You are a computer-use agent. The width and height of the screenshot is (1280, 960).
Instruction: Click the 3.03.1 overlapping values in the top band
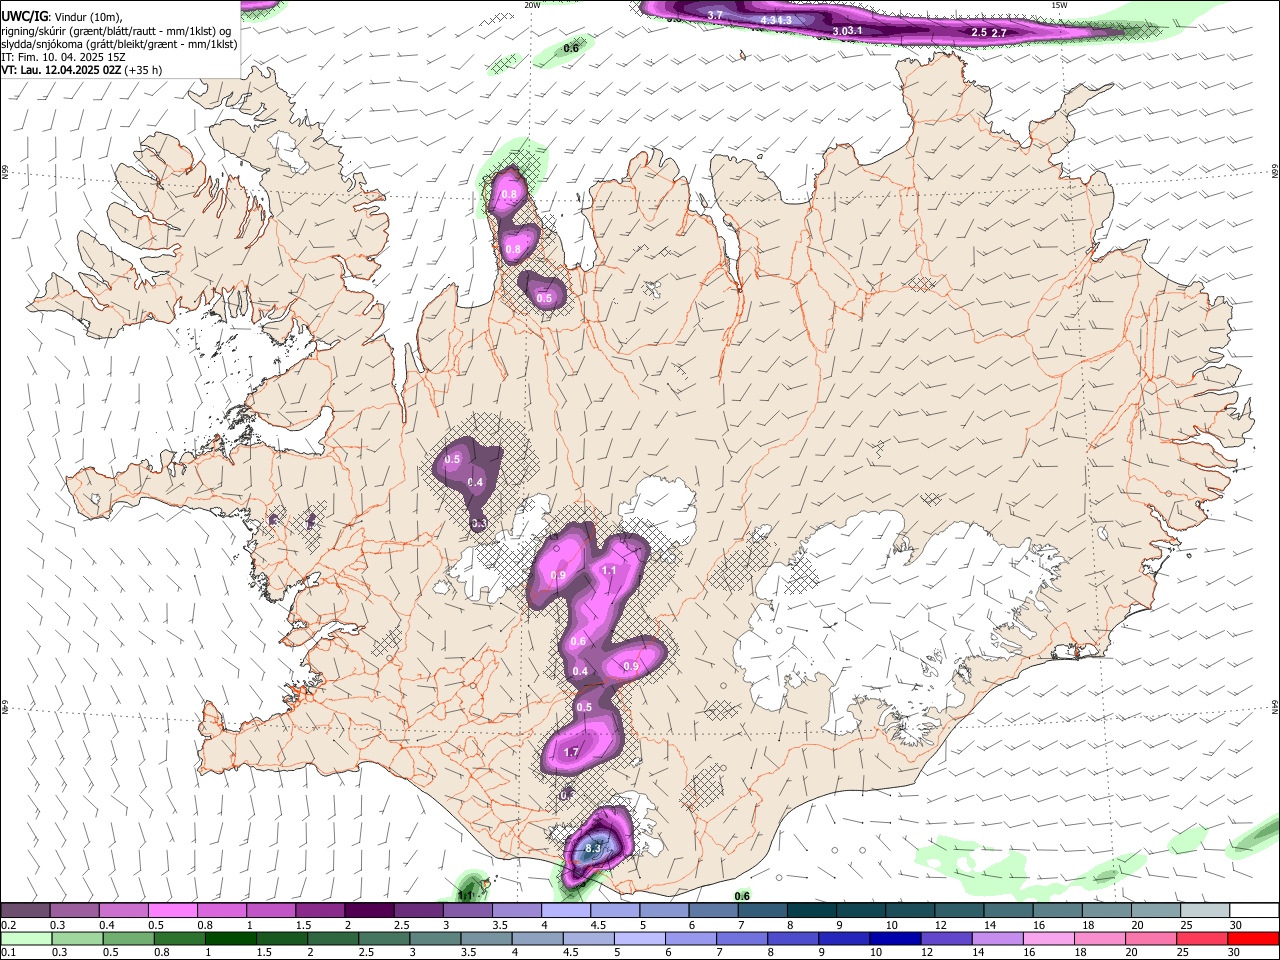coord(847,31)
